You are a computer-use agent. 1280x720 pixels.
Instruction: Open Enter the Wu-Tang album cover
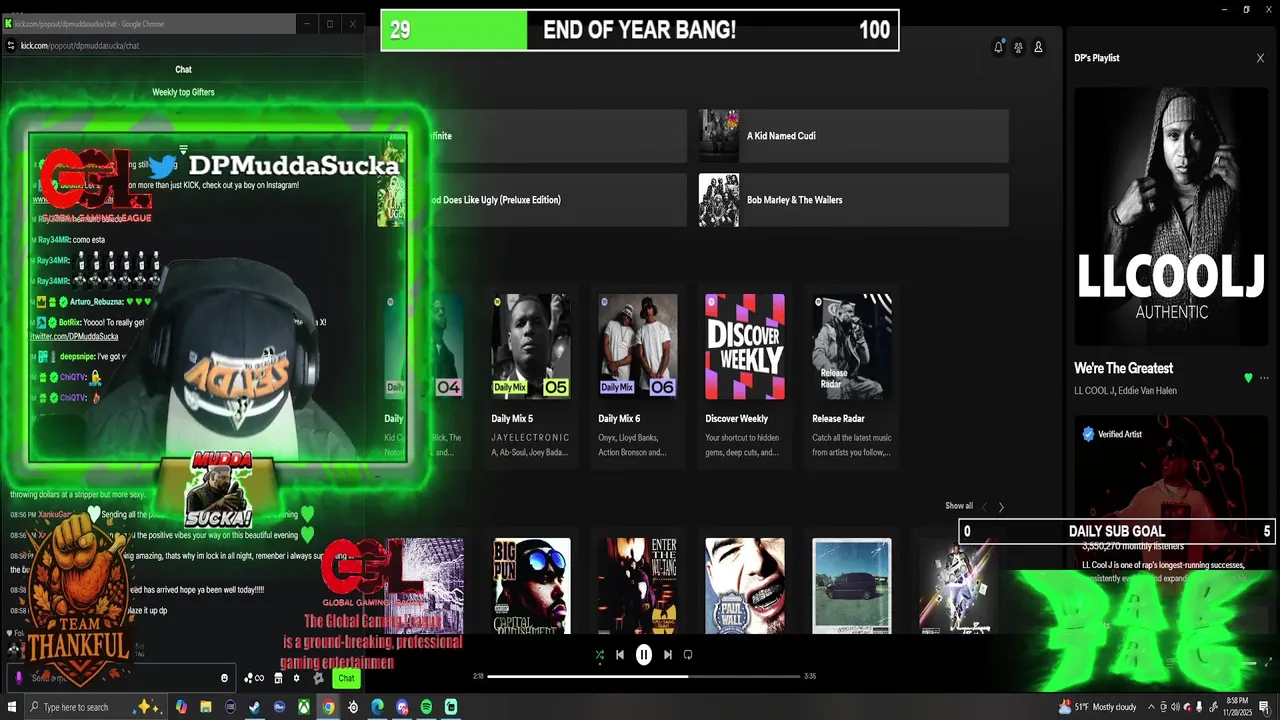(x=638, y=585)
